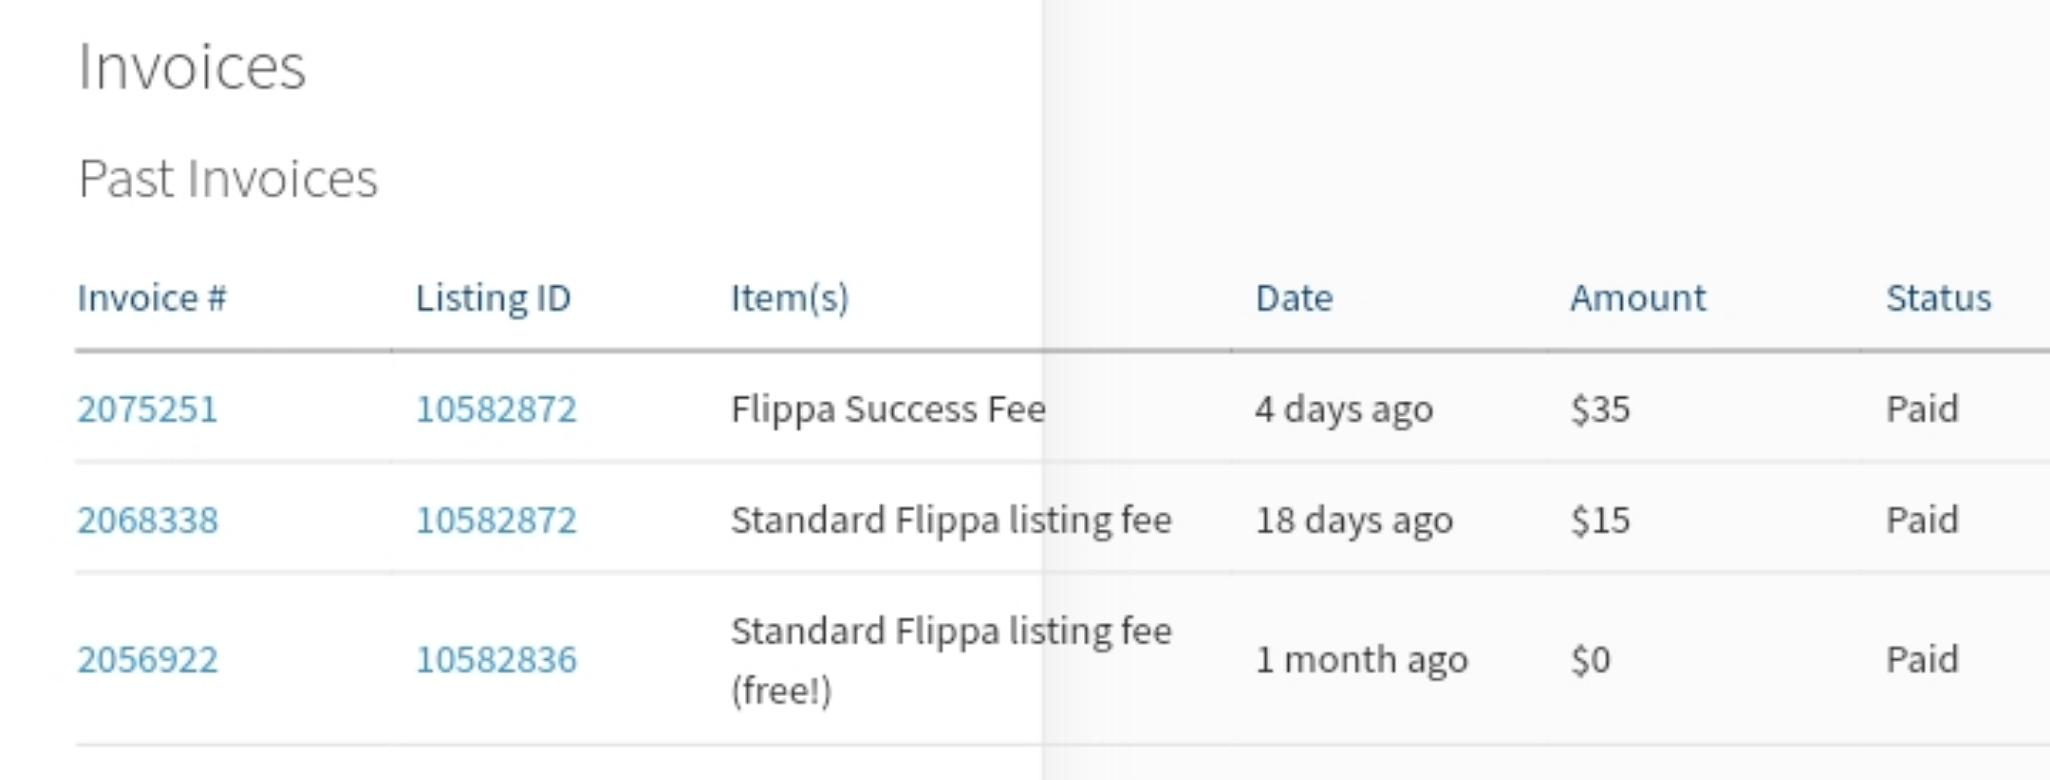Click the $0 amount cell
2050x780 pixels.
pos(1590,659)
